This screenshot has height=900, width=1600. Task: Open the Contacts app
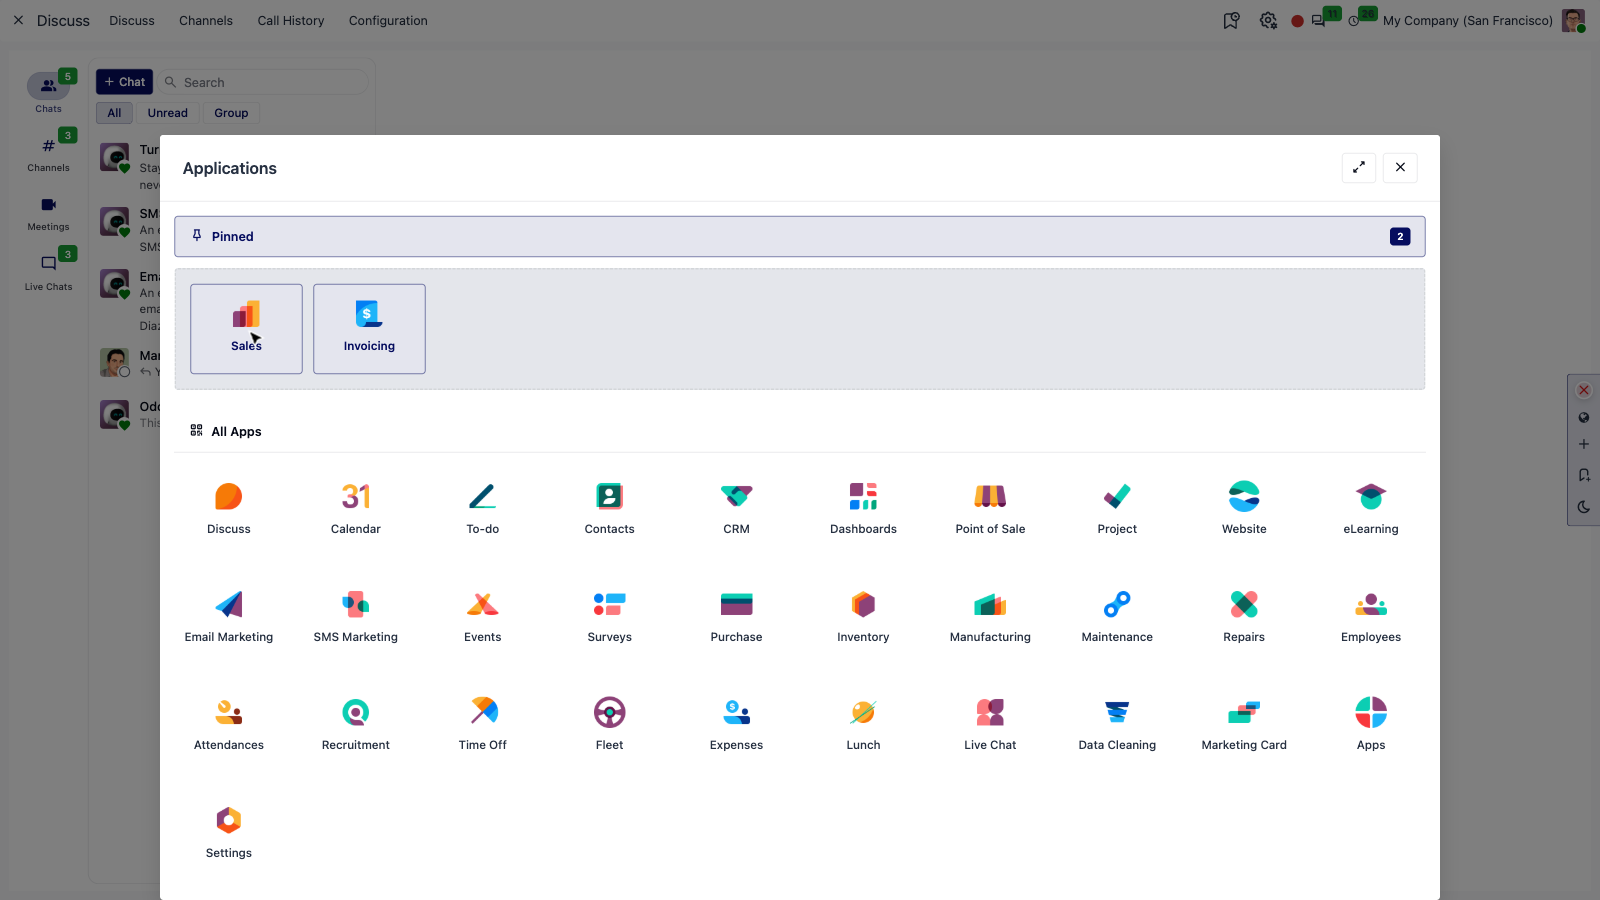coord(610,508)
